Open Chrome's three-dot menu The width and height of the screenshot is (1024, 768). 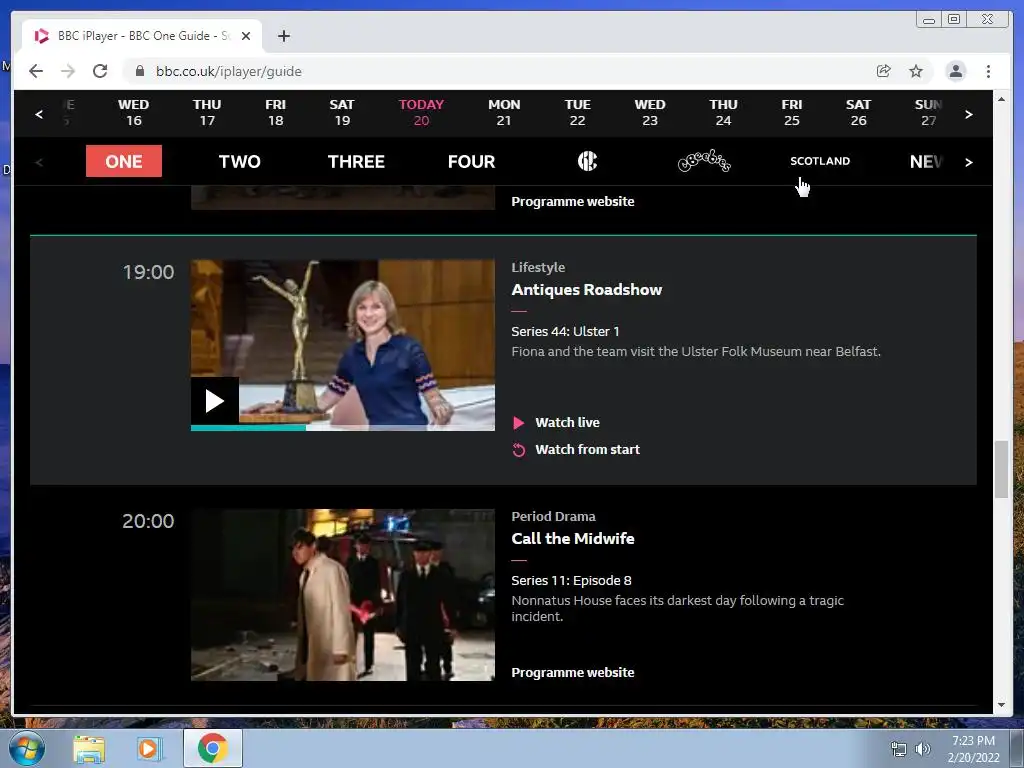pyautogui.click(x=988, y=71)
